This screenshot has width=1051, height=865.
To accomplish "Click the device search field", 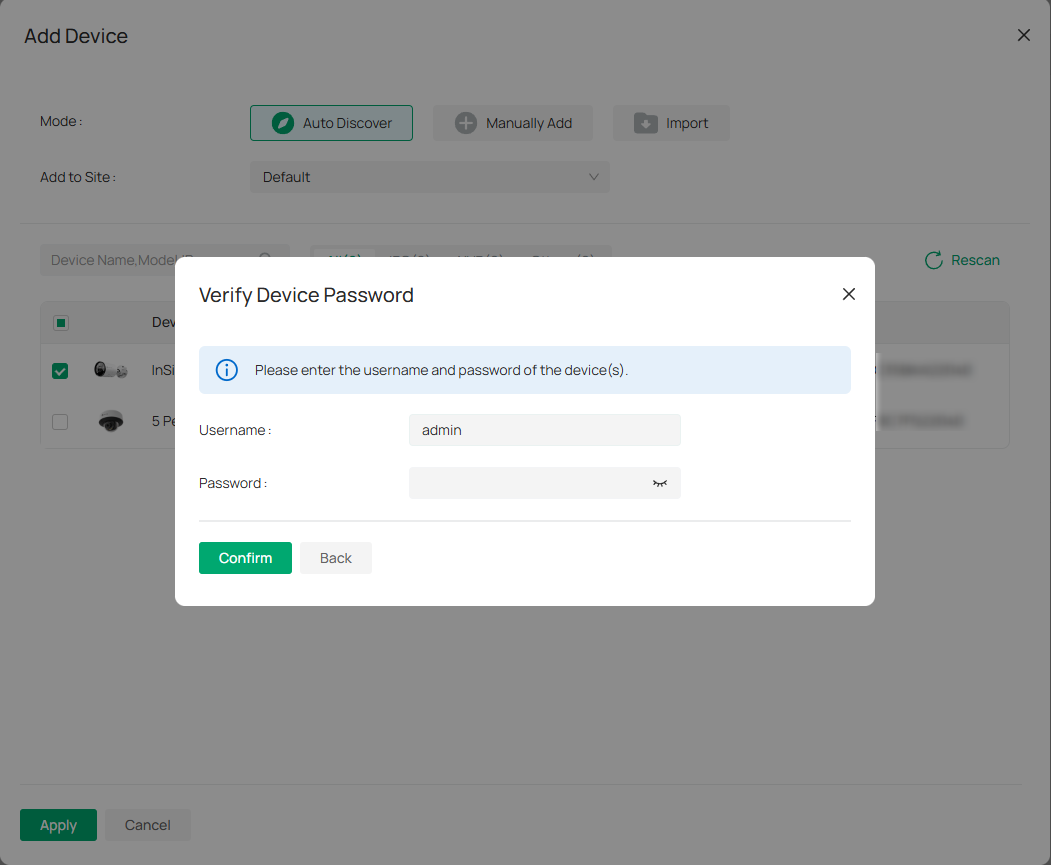I will click(x=165, y=260).
